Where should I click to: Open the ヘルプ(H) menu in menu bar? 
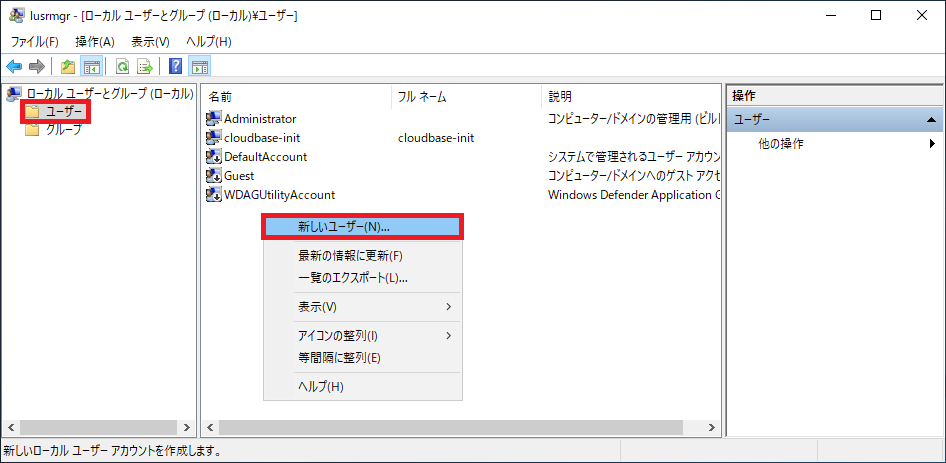click(x=209, y=42)
